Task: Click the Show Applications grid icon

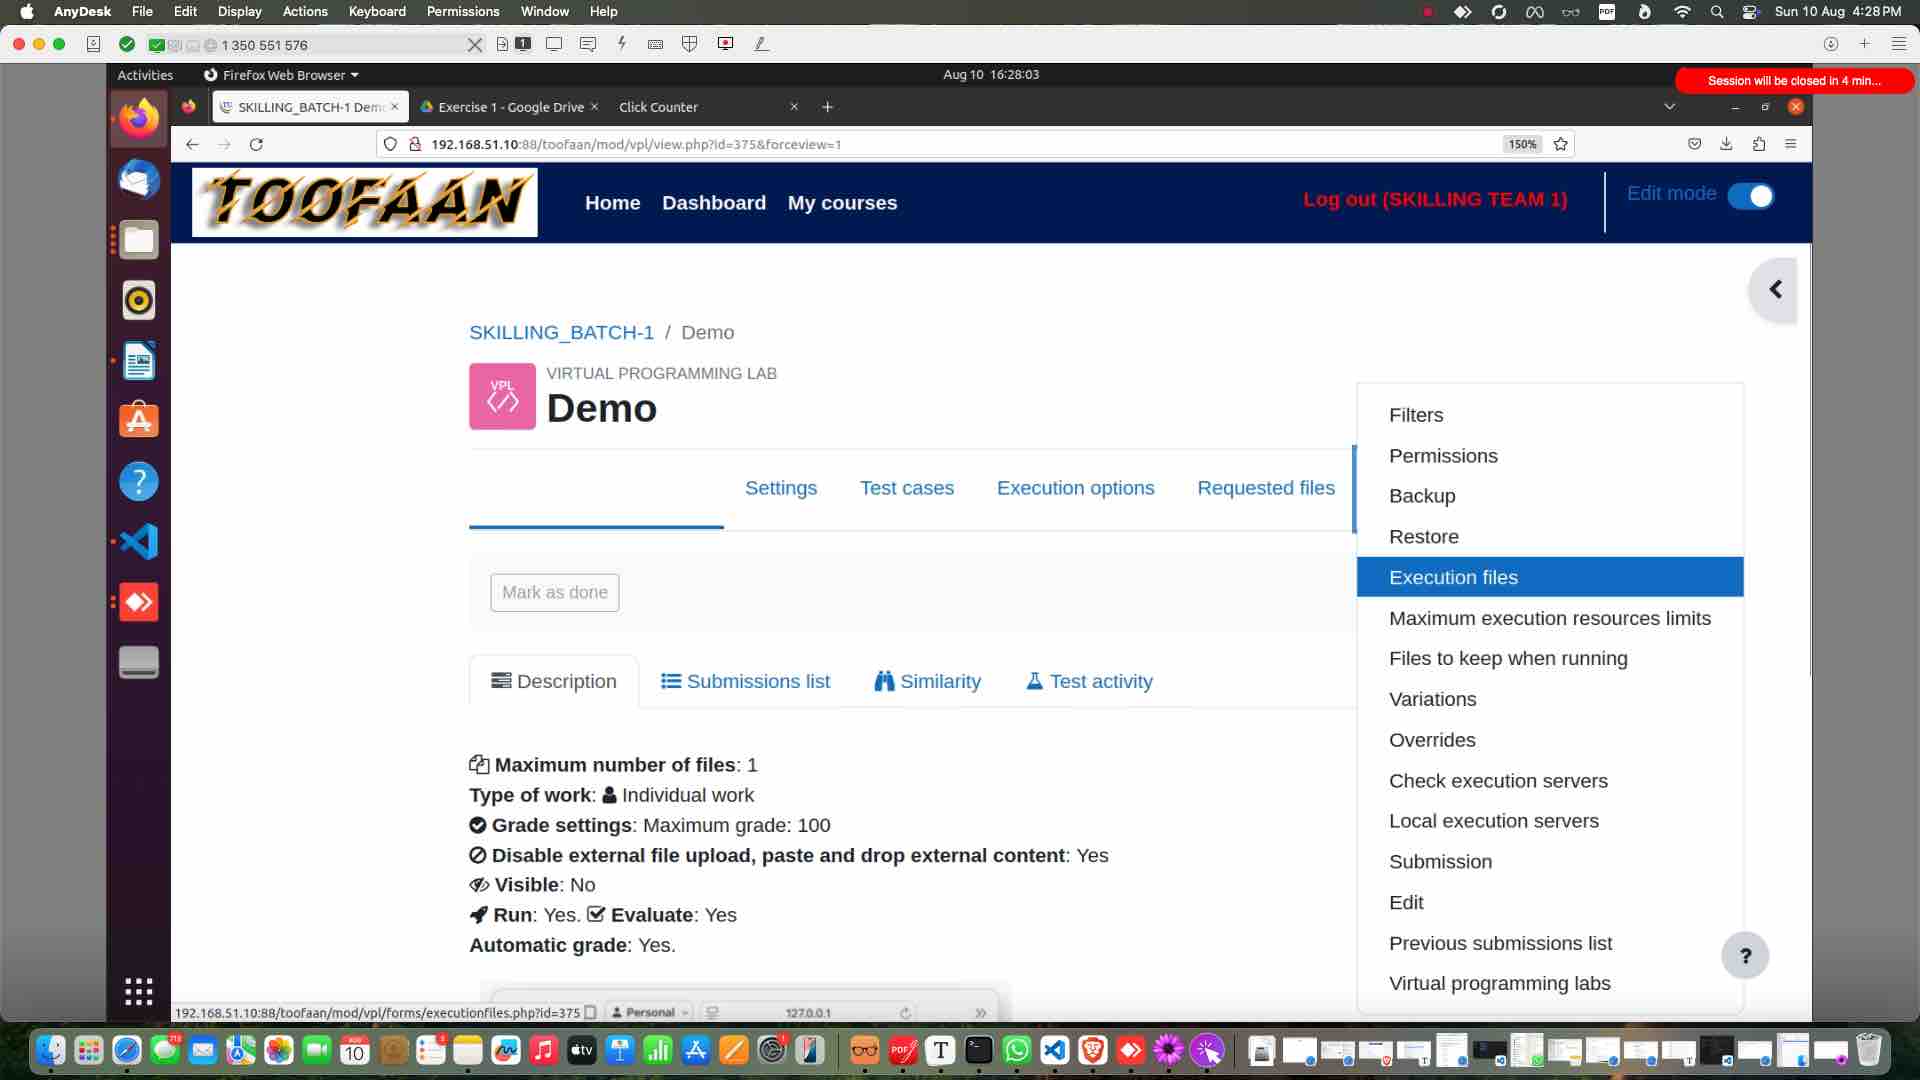Action: [139, 991]
